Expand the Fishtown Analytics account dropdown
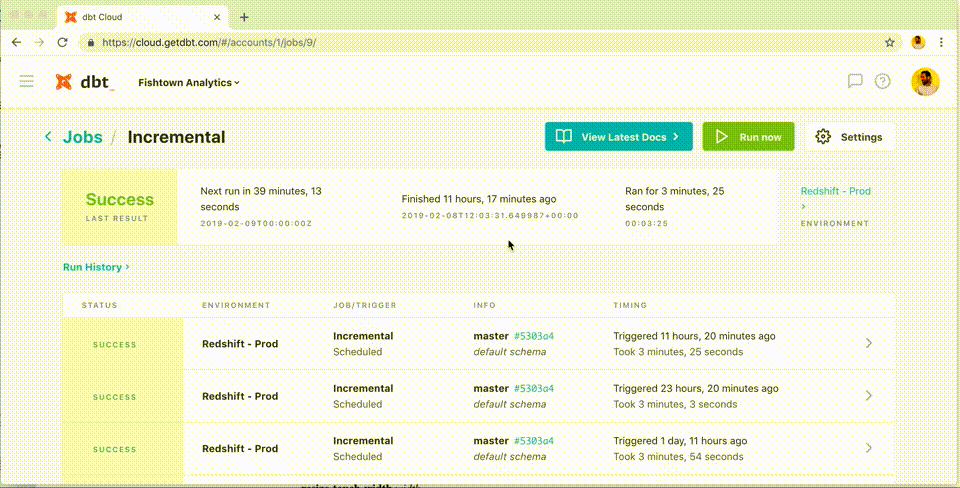This screenshot has height=488, width=960. point(189,83)
